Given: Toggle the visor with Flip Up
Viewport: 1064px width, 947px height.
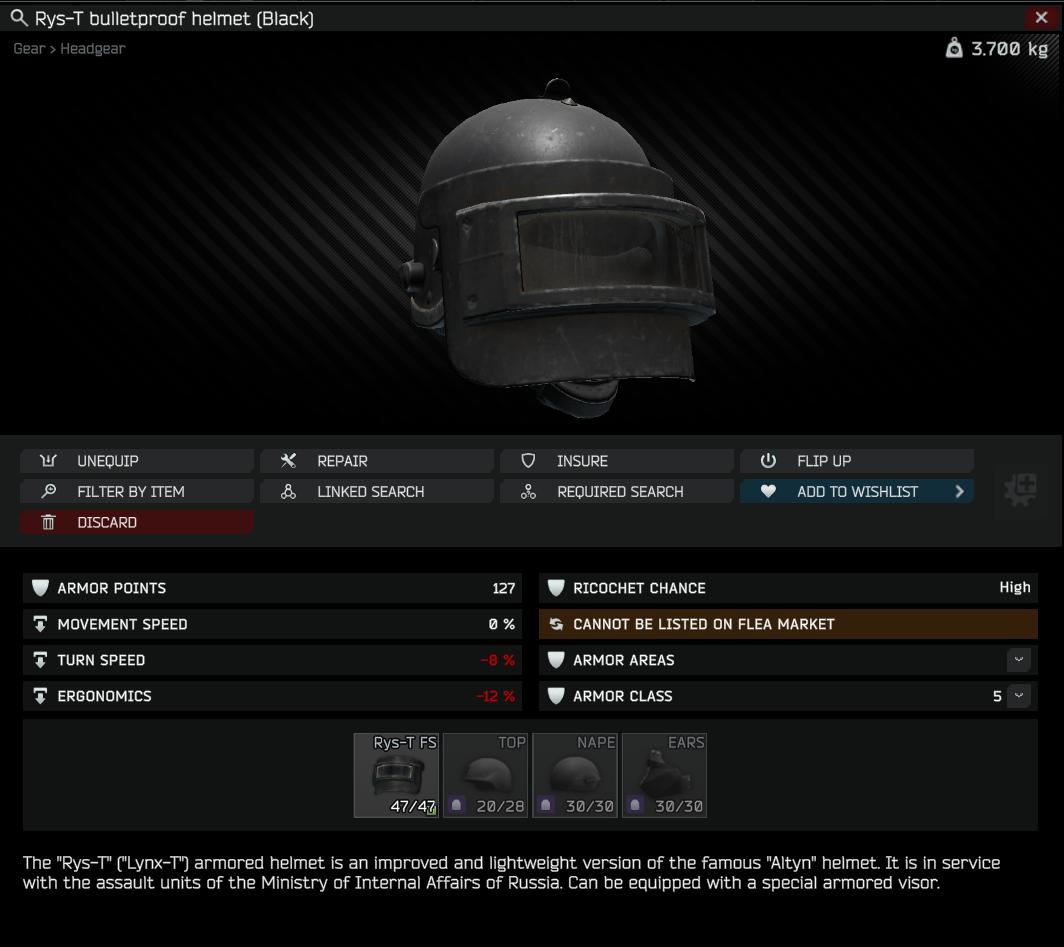Looking at the screenshot, I should 856,461.
